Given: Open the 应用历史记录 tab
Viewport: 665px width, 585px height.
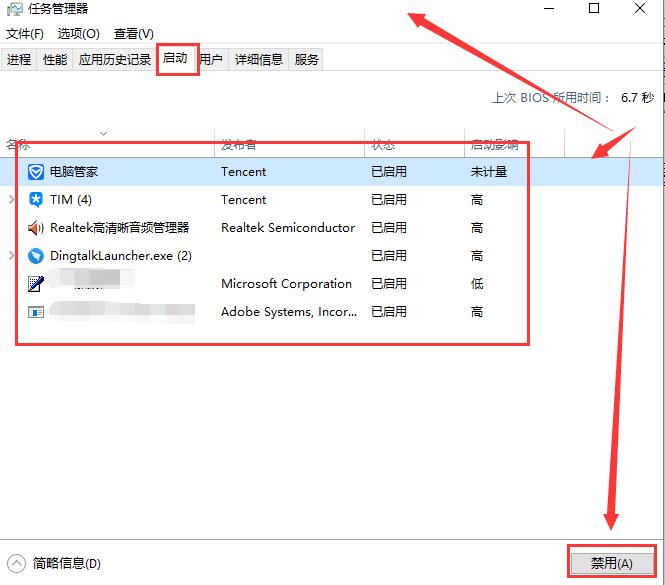Looking at the screenshot, I should pos(114,60).
